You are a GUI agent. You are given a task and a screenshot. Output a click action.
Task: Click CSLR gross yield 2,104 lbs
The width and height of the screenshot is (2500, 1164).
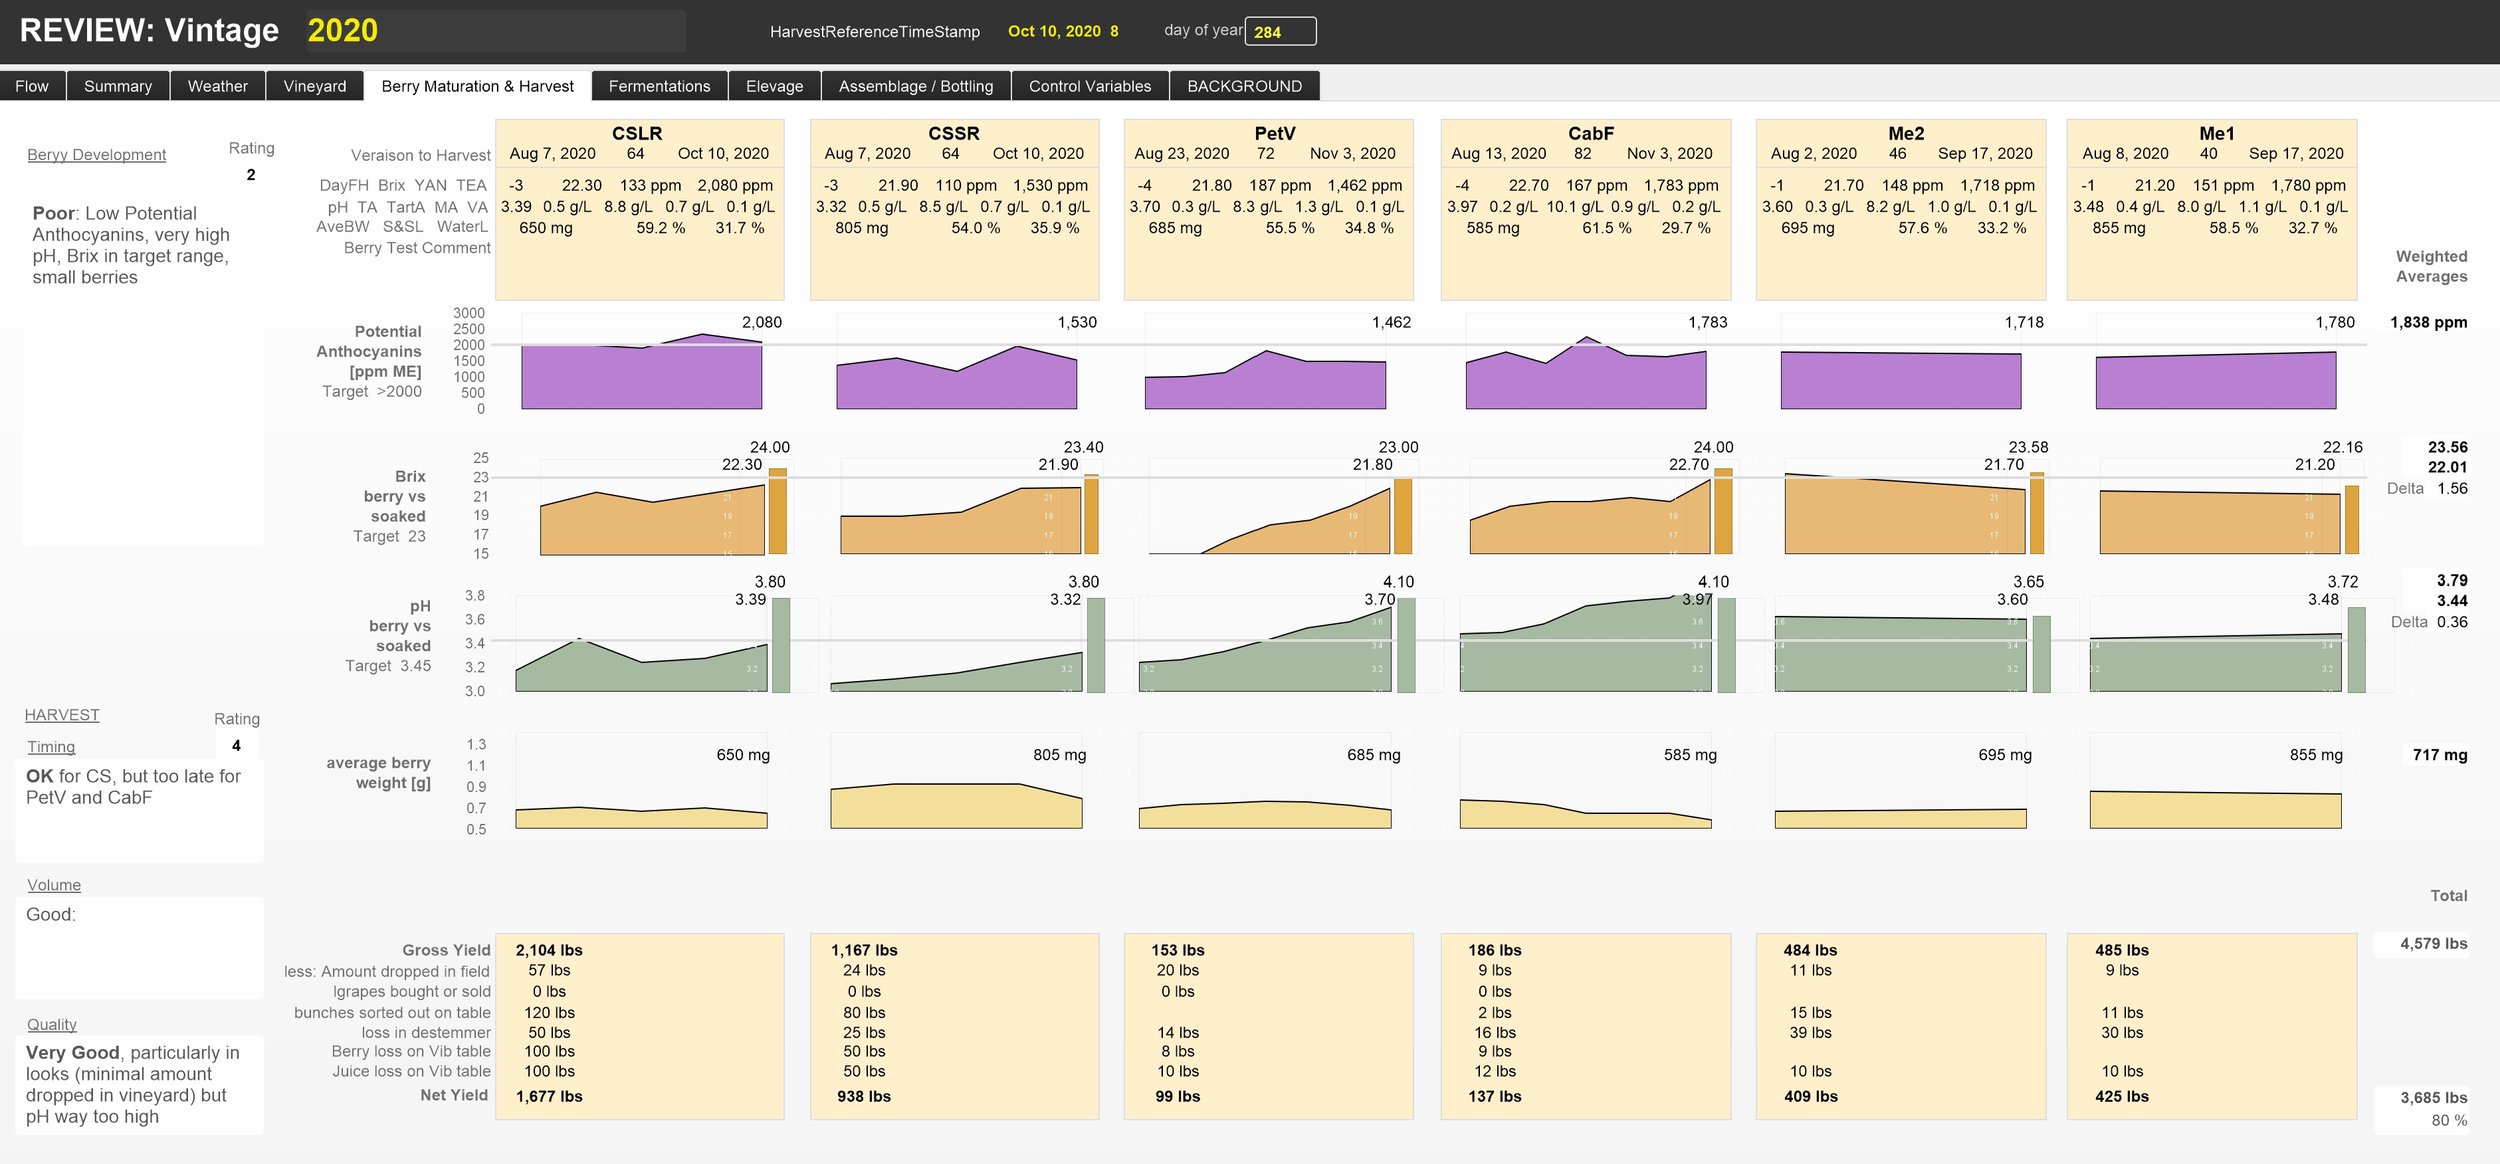point(549,950)
